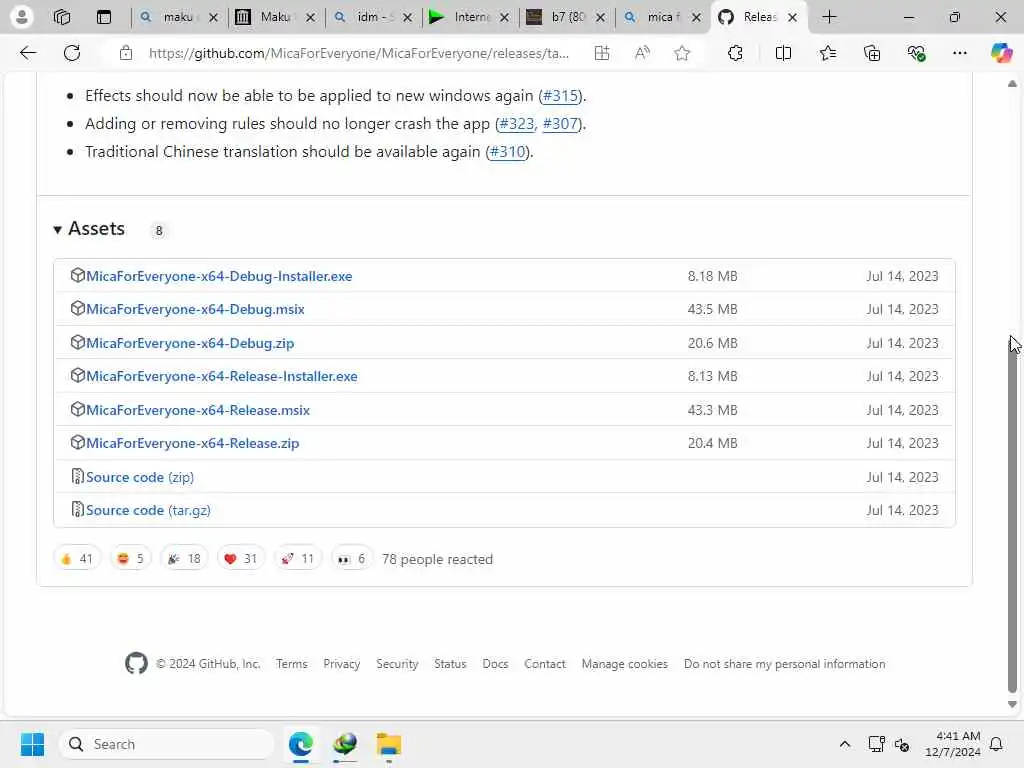The width and height of the screenshot is (1024, 768).
Task: Toggle eyes reaction with 6
Action: (352, 558)
